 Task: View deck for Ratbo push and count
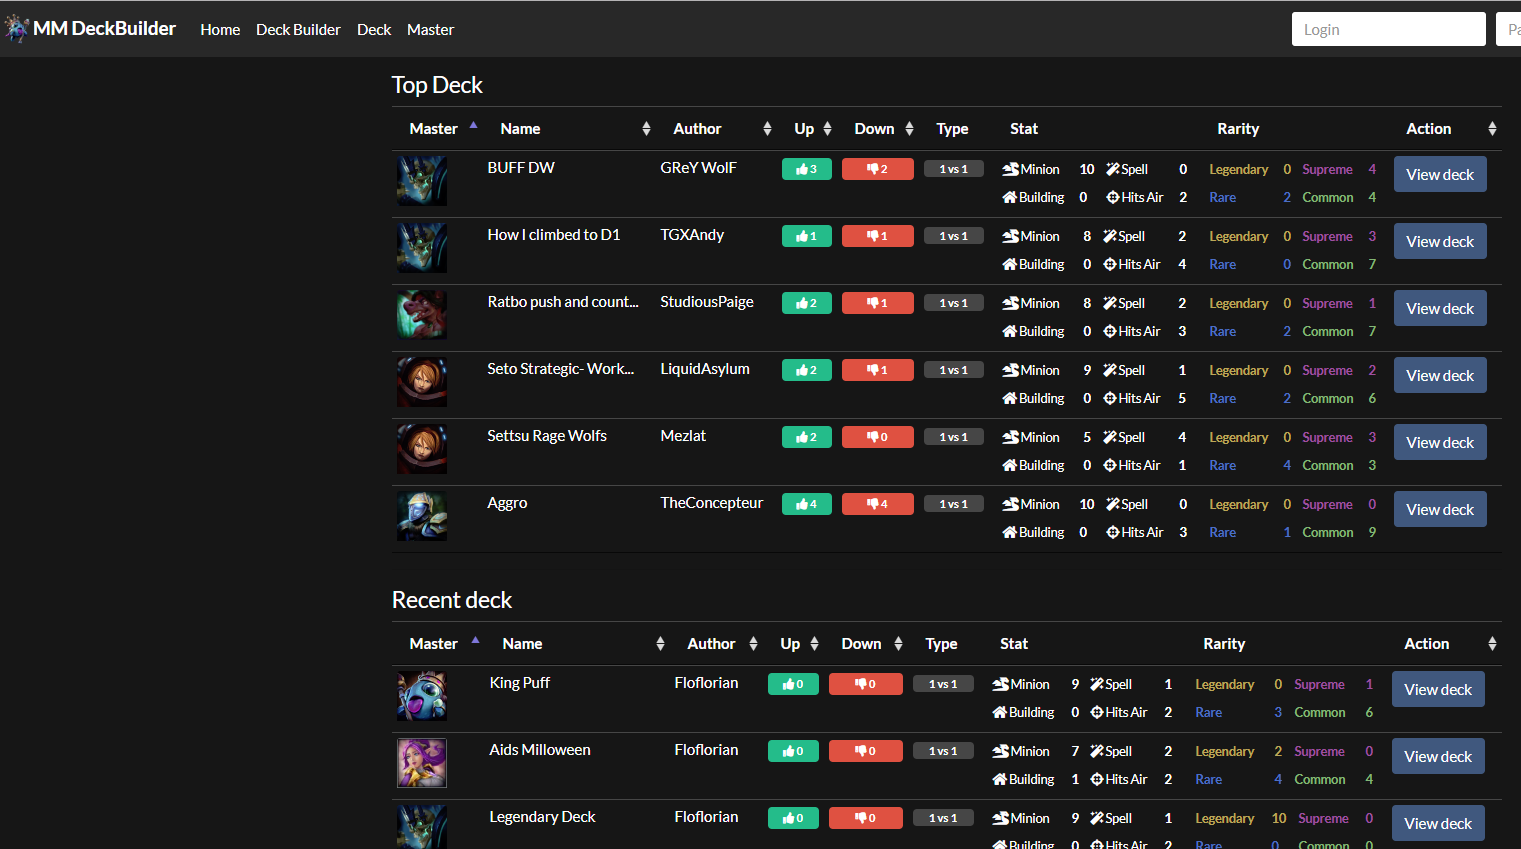tap(1440, 308)
